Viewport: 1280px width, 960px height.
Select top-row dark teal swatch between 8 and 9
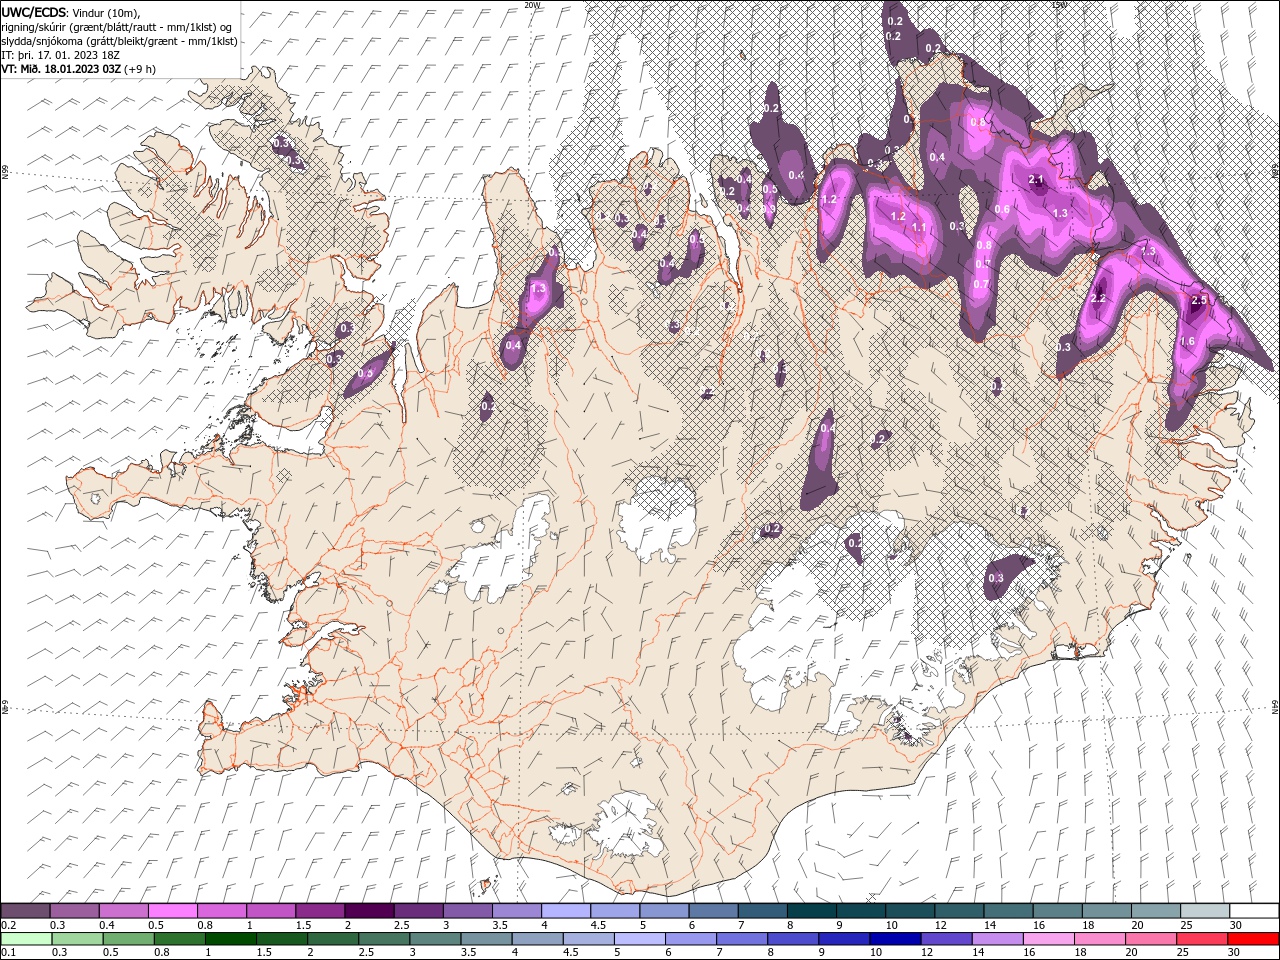(x=812, y=911)
